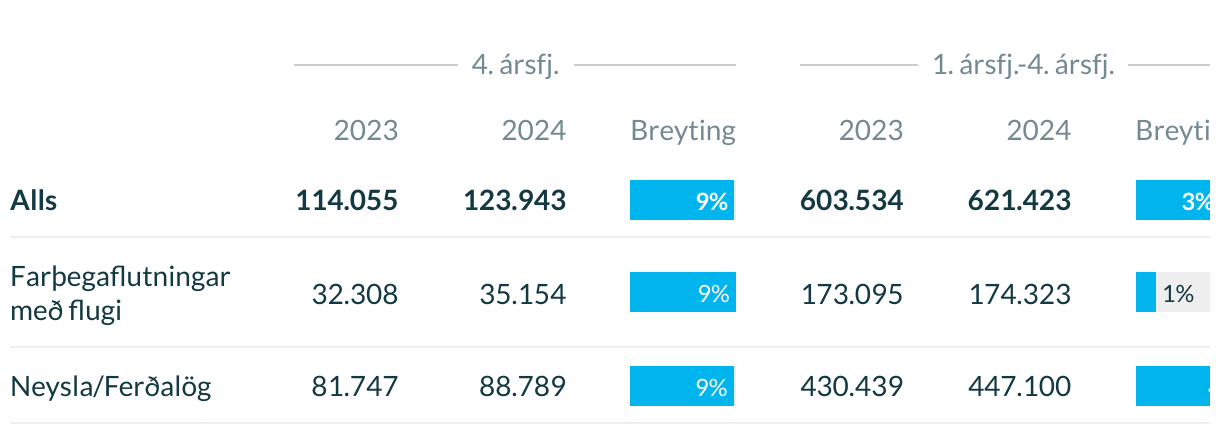Image resolution: width=1220 pixels, height=434 pixels.
Task: Click the 2023 column under 4. ársfj.
Action: coord(366,130)
